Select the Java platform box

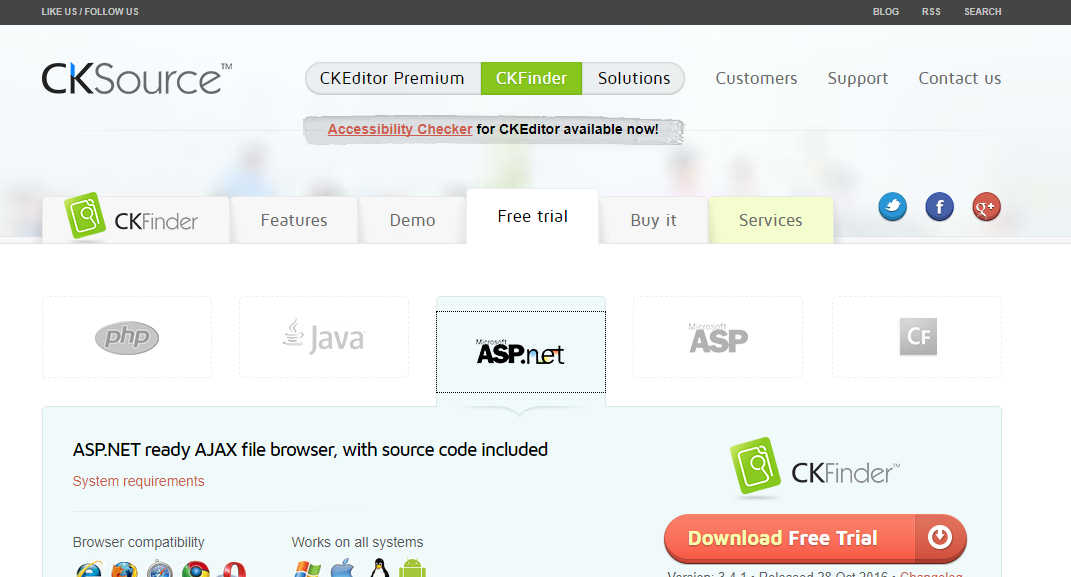pos(324,337)
